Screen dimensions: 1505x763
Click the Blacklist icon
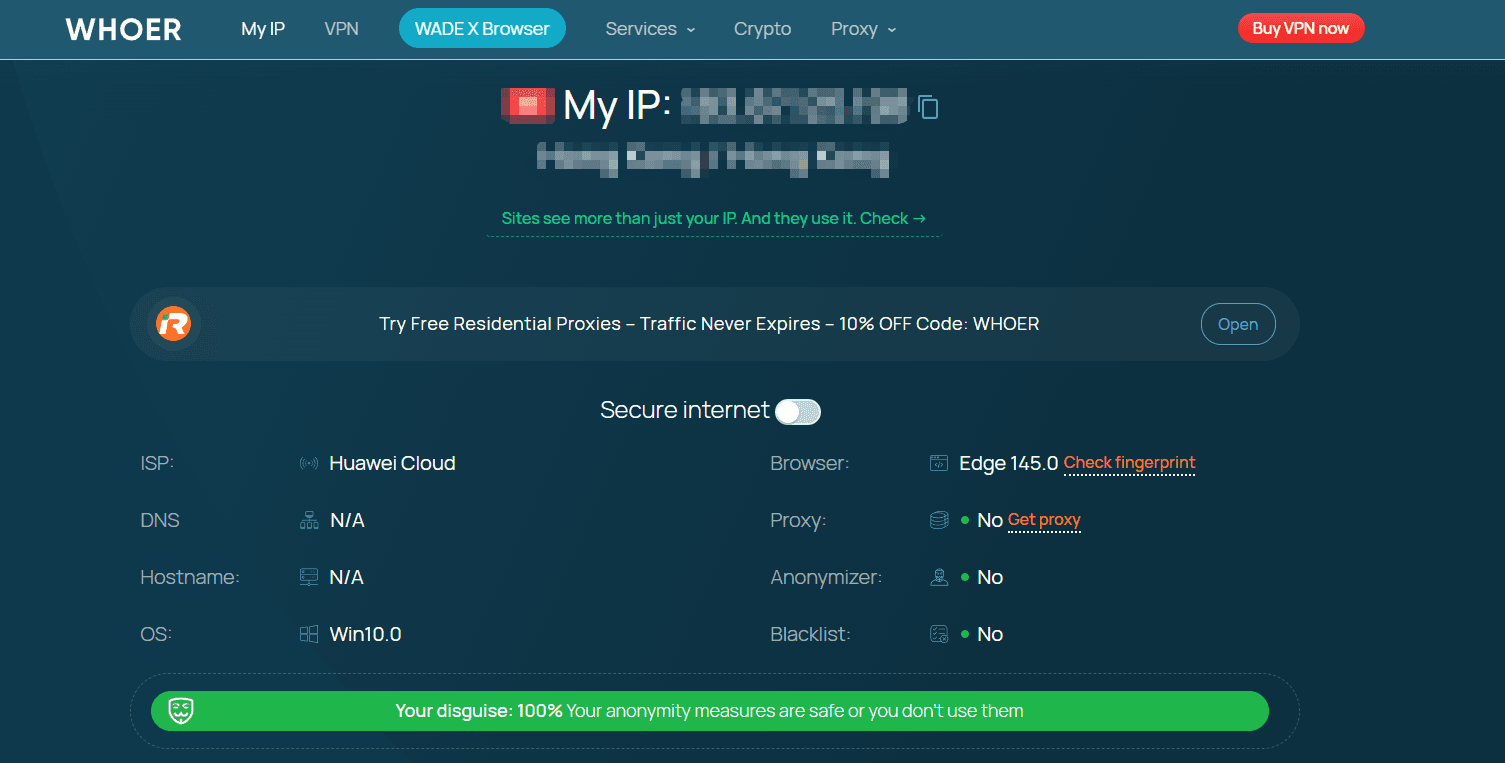pyautogui.click(x=938, y=635)
